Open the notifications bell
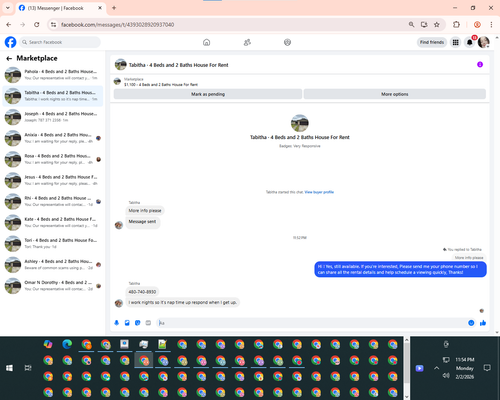 [470, 42]
